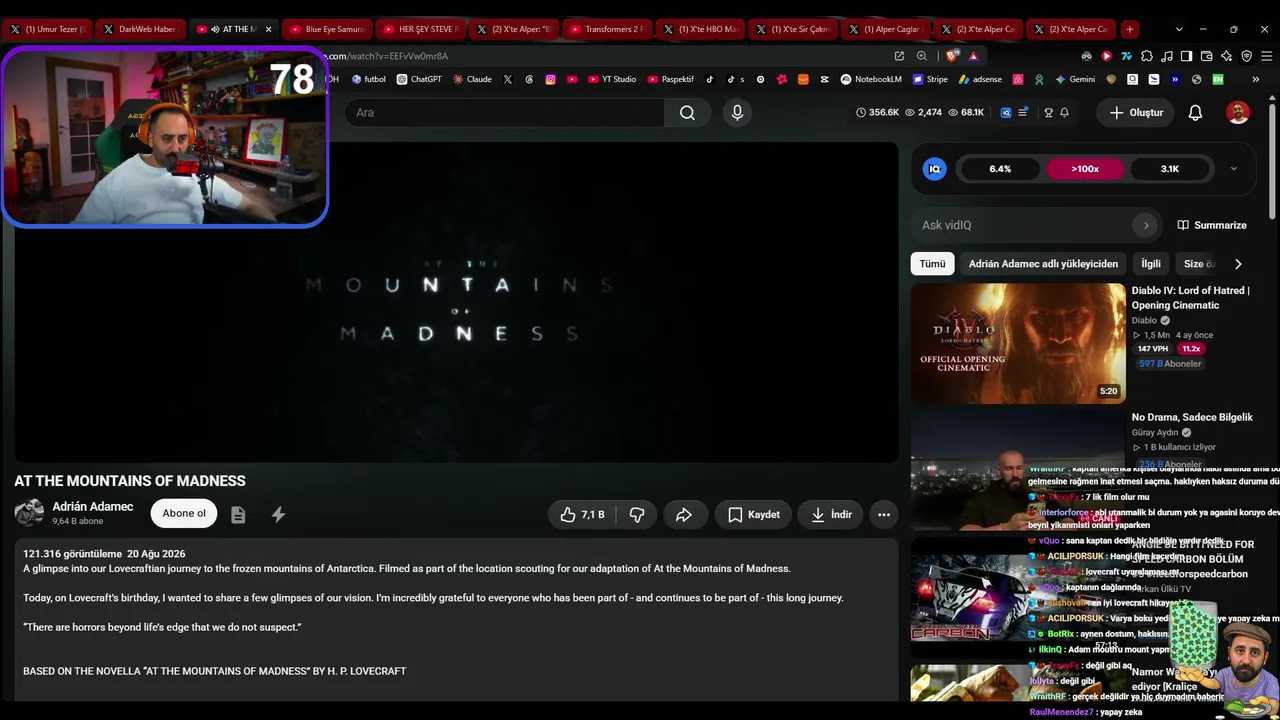Open the YT Studio bookmark
Image resolution: width=1280 pixels, height=720 pixels.
(x=612, y=79)
